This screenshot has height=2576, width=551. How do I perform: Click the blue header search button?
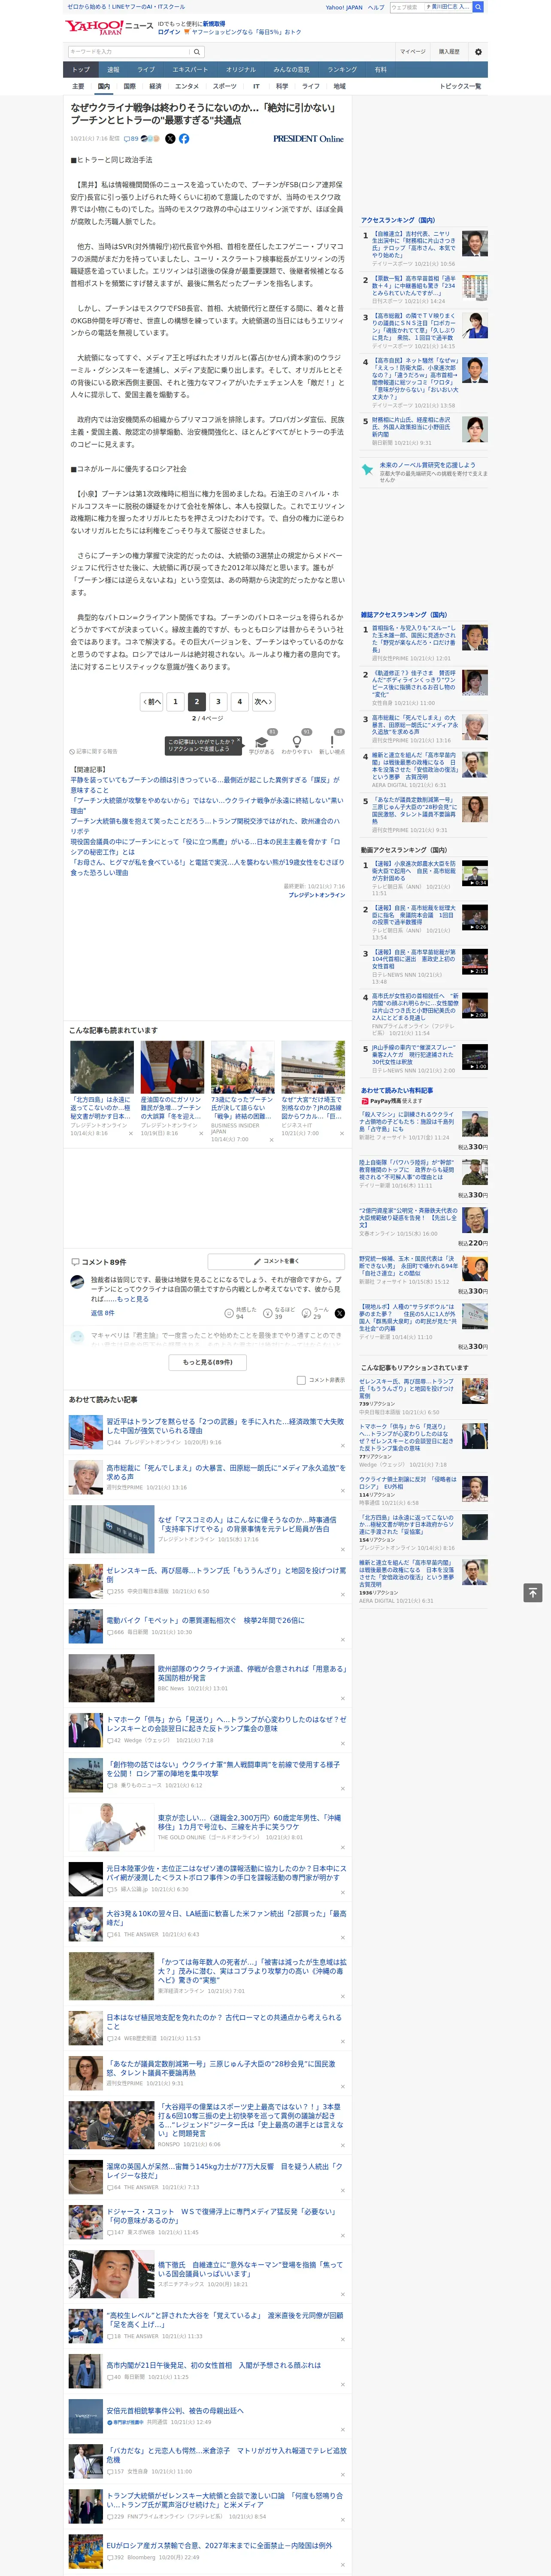point(479,7)
